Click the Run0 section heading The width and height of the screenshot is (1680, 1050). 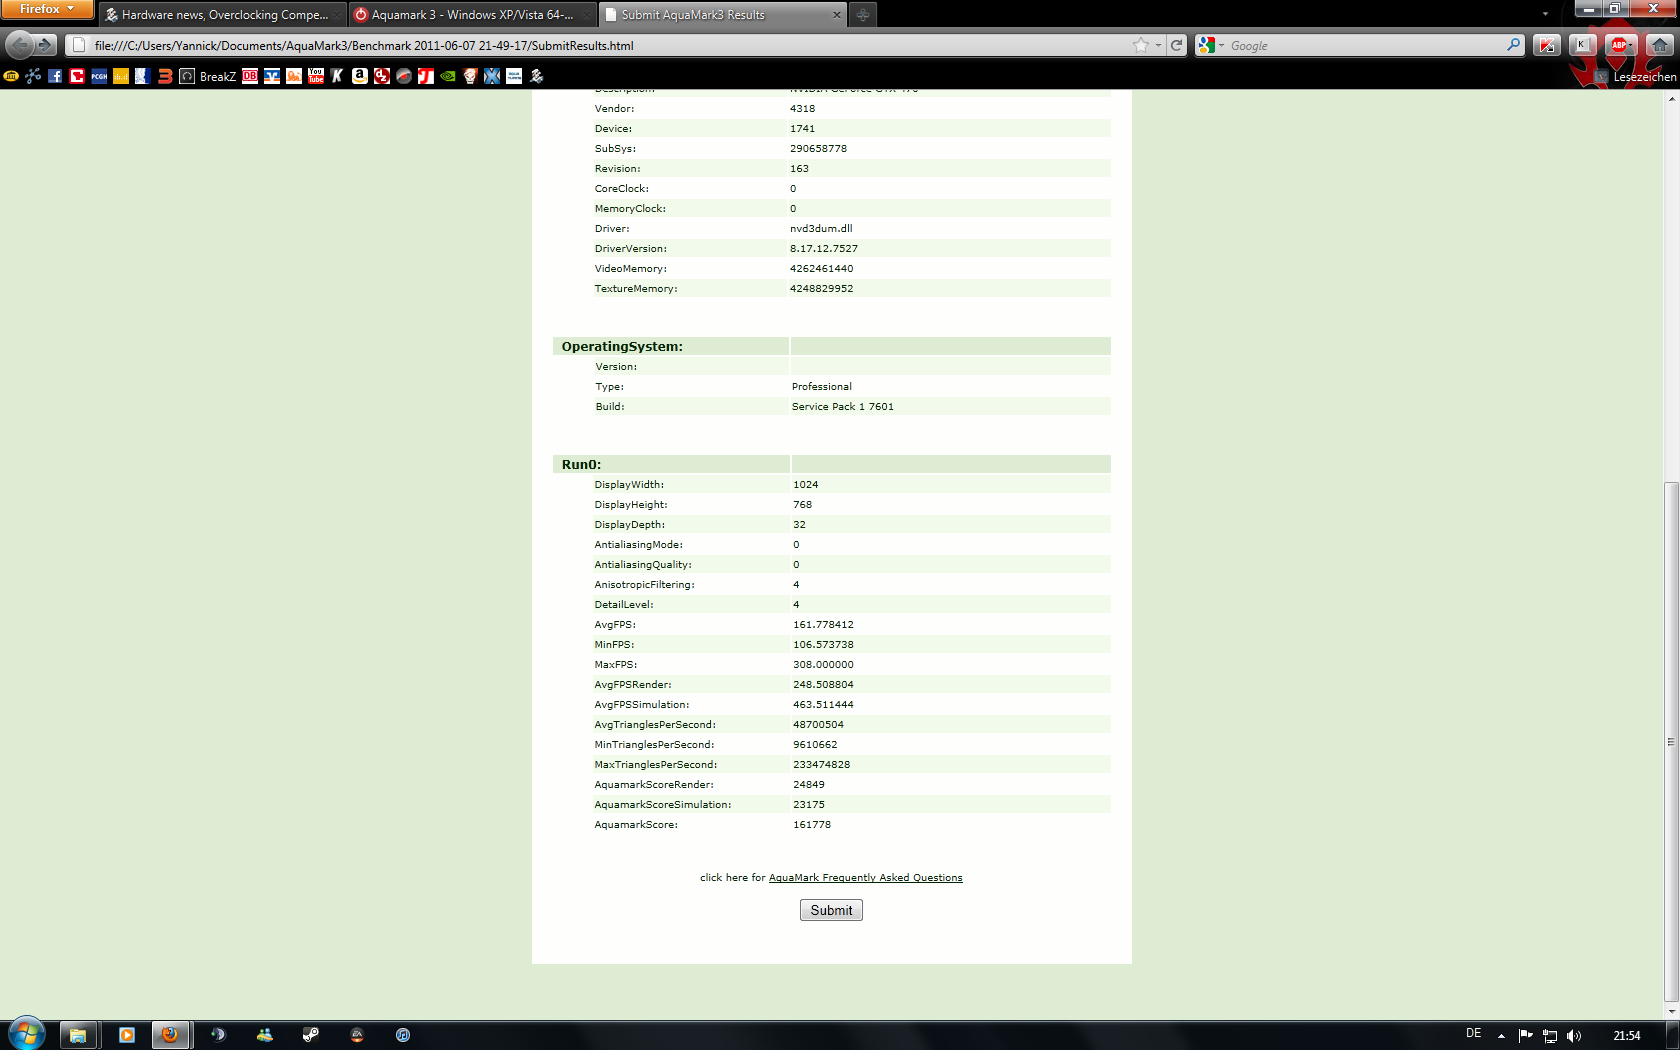[581, 465]
